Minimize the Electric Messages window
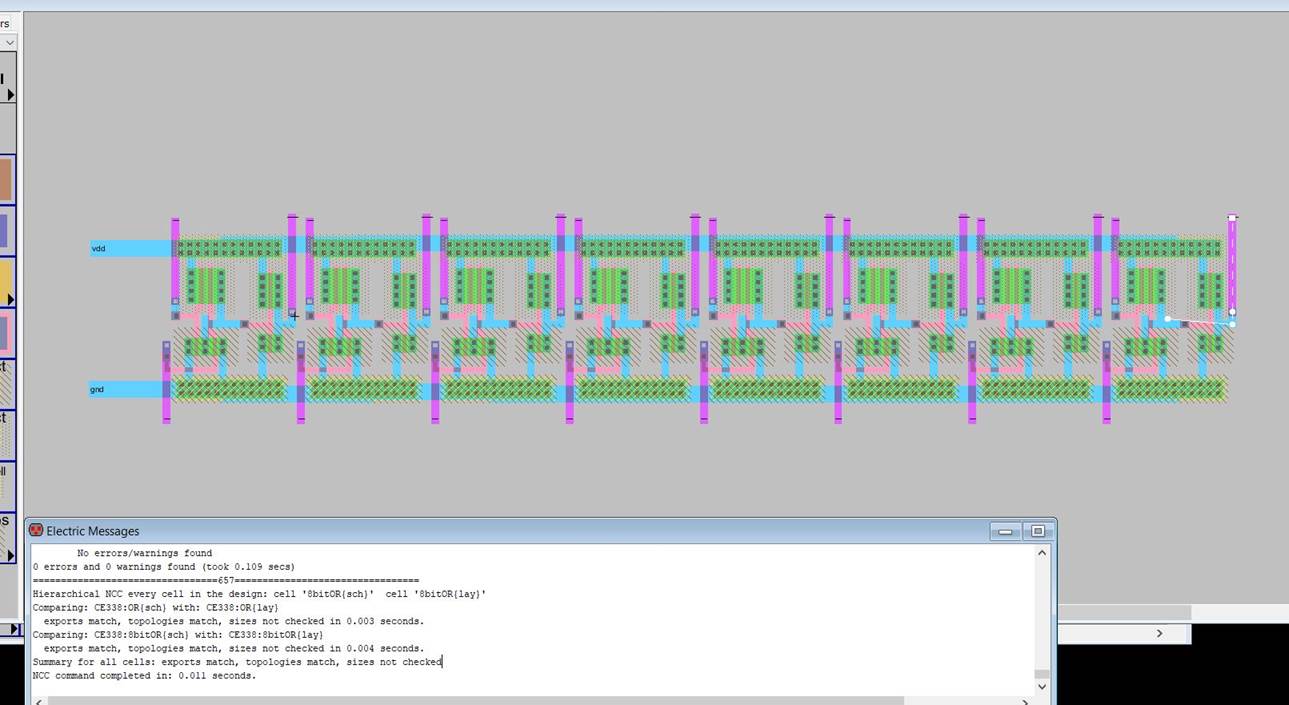1289x705 pixels. tap(1006, 531)
